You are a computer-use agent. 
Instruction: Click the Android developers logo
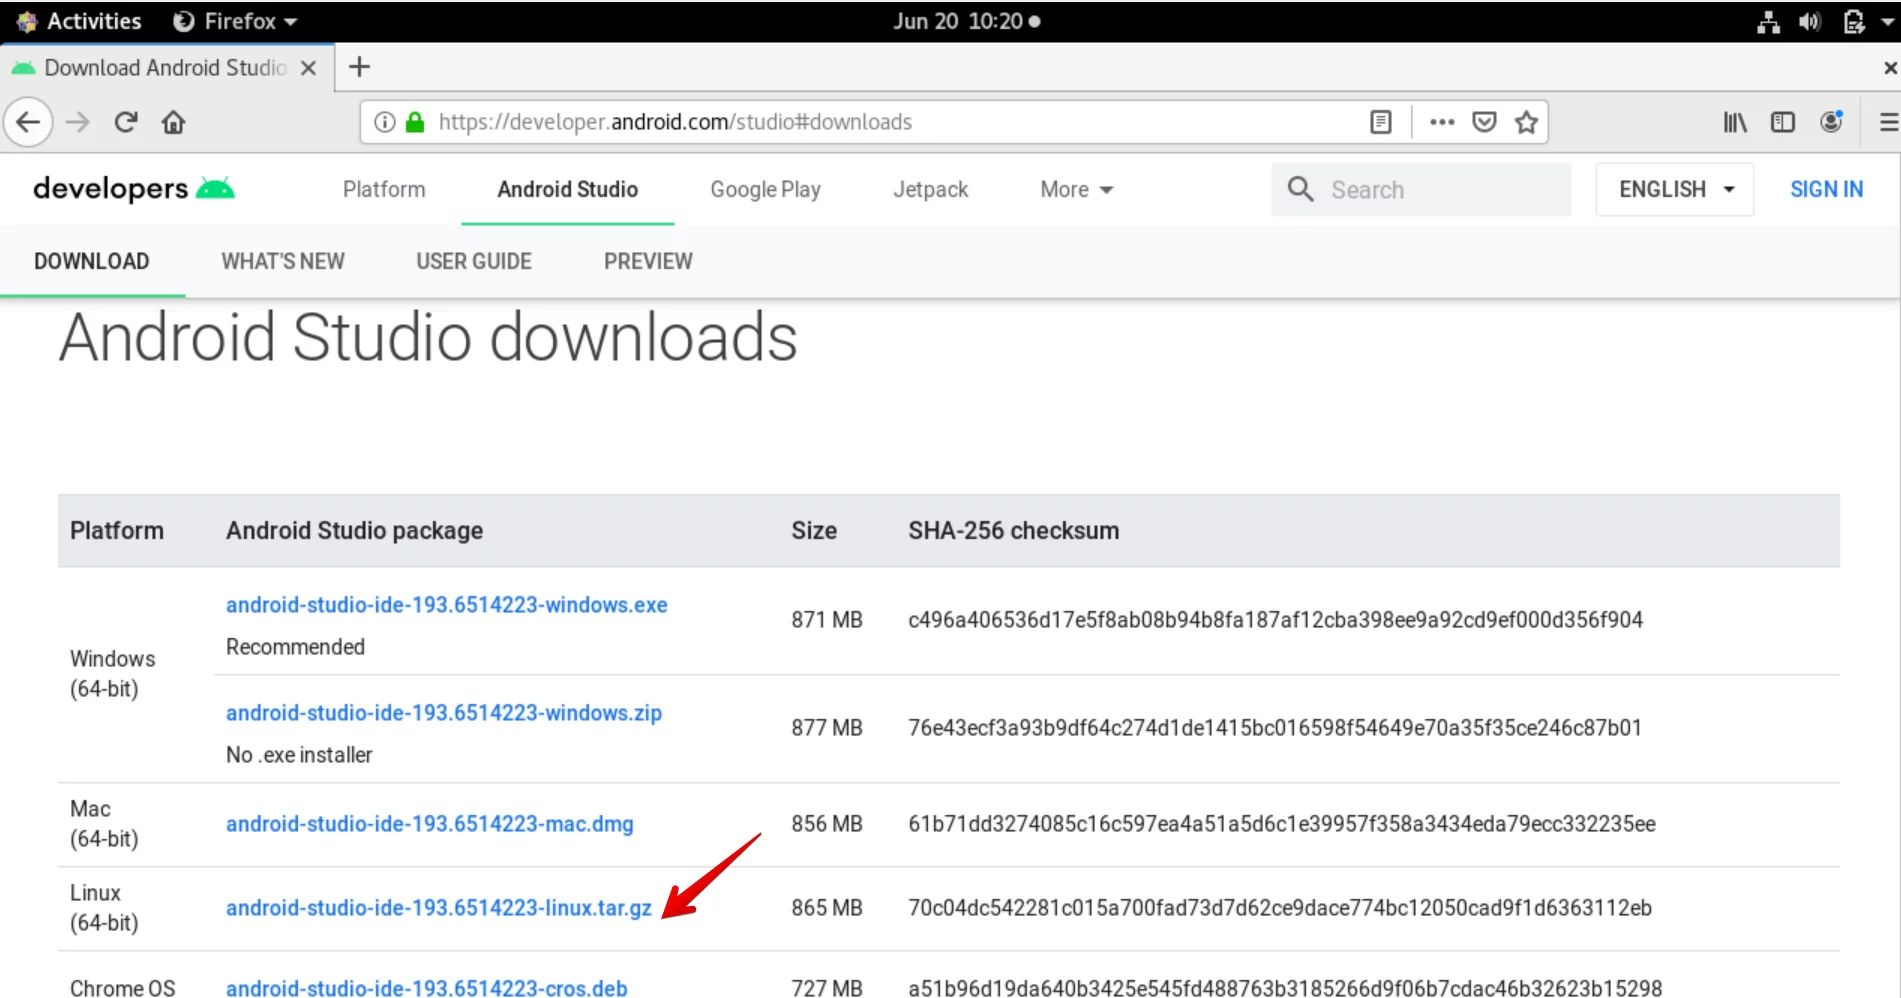(x=134, y=188)
